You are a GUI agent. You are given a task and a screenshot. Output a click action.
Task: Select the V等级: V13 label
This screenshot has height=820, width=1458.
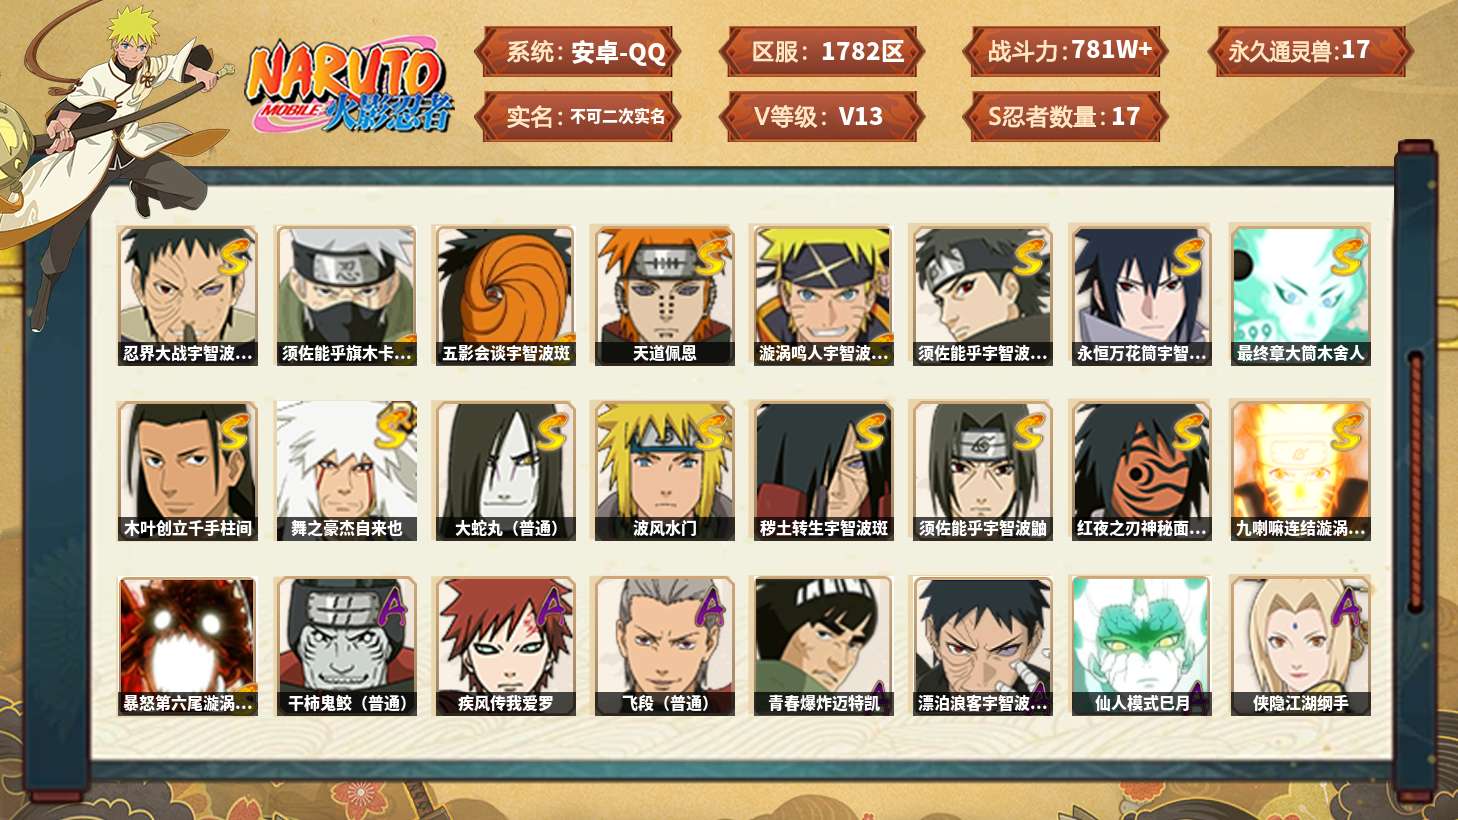[x=822, y=117]
